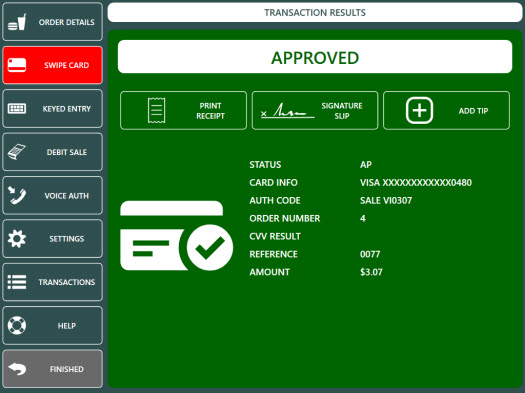This screenshot has width=525, height=393.
Task: Click the Order Details drink icon
Action: pos(17,22)
